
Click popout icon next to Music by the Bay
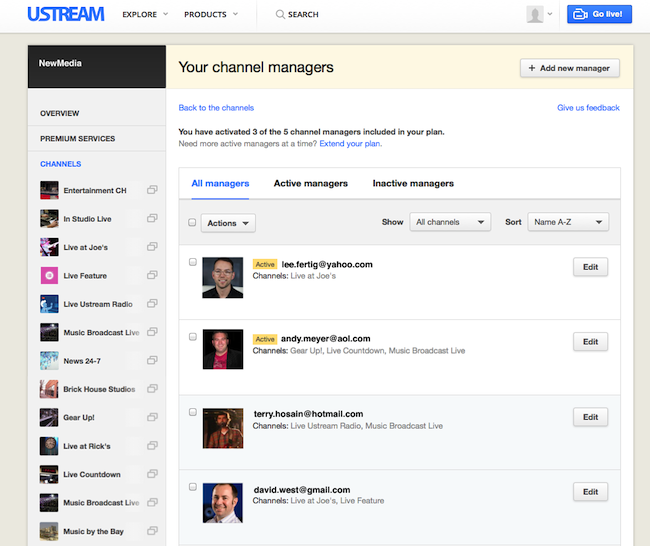(x=152, y=531)
